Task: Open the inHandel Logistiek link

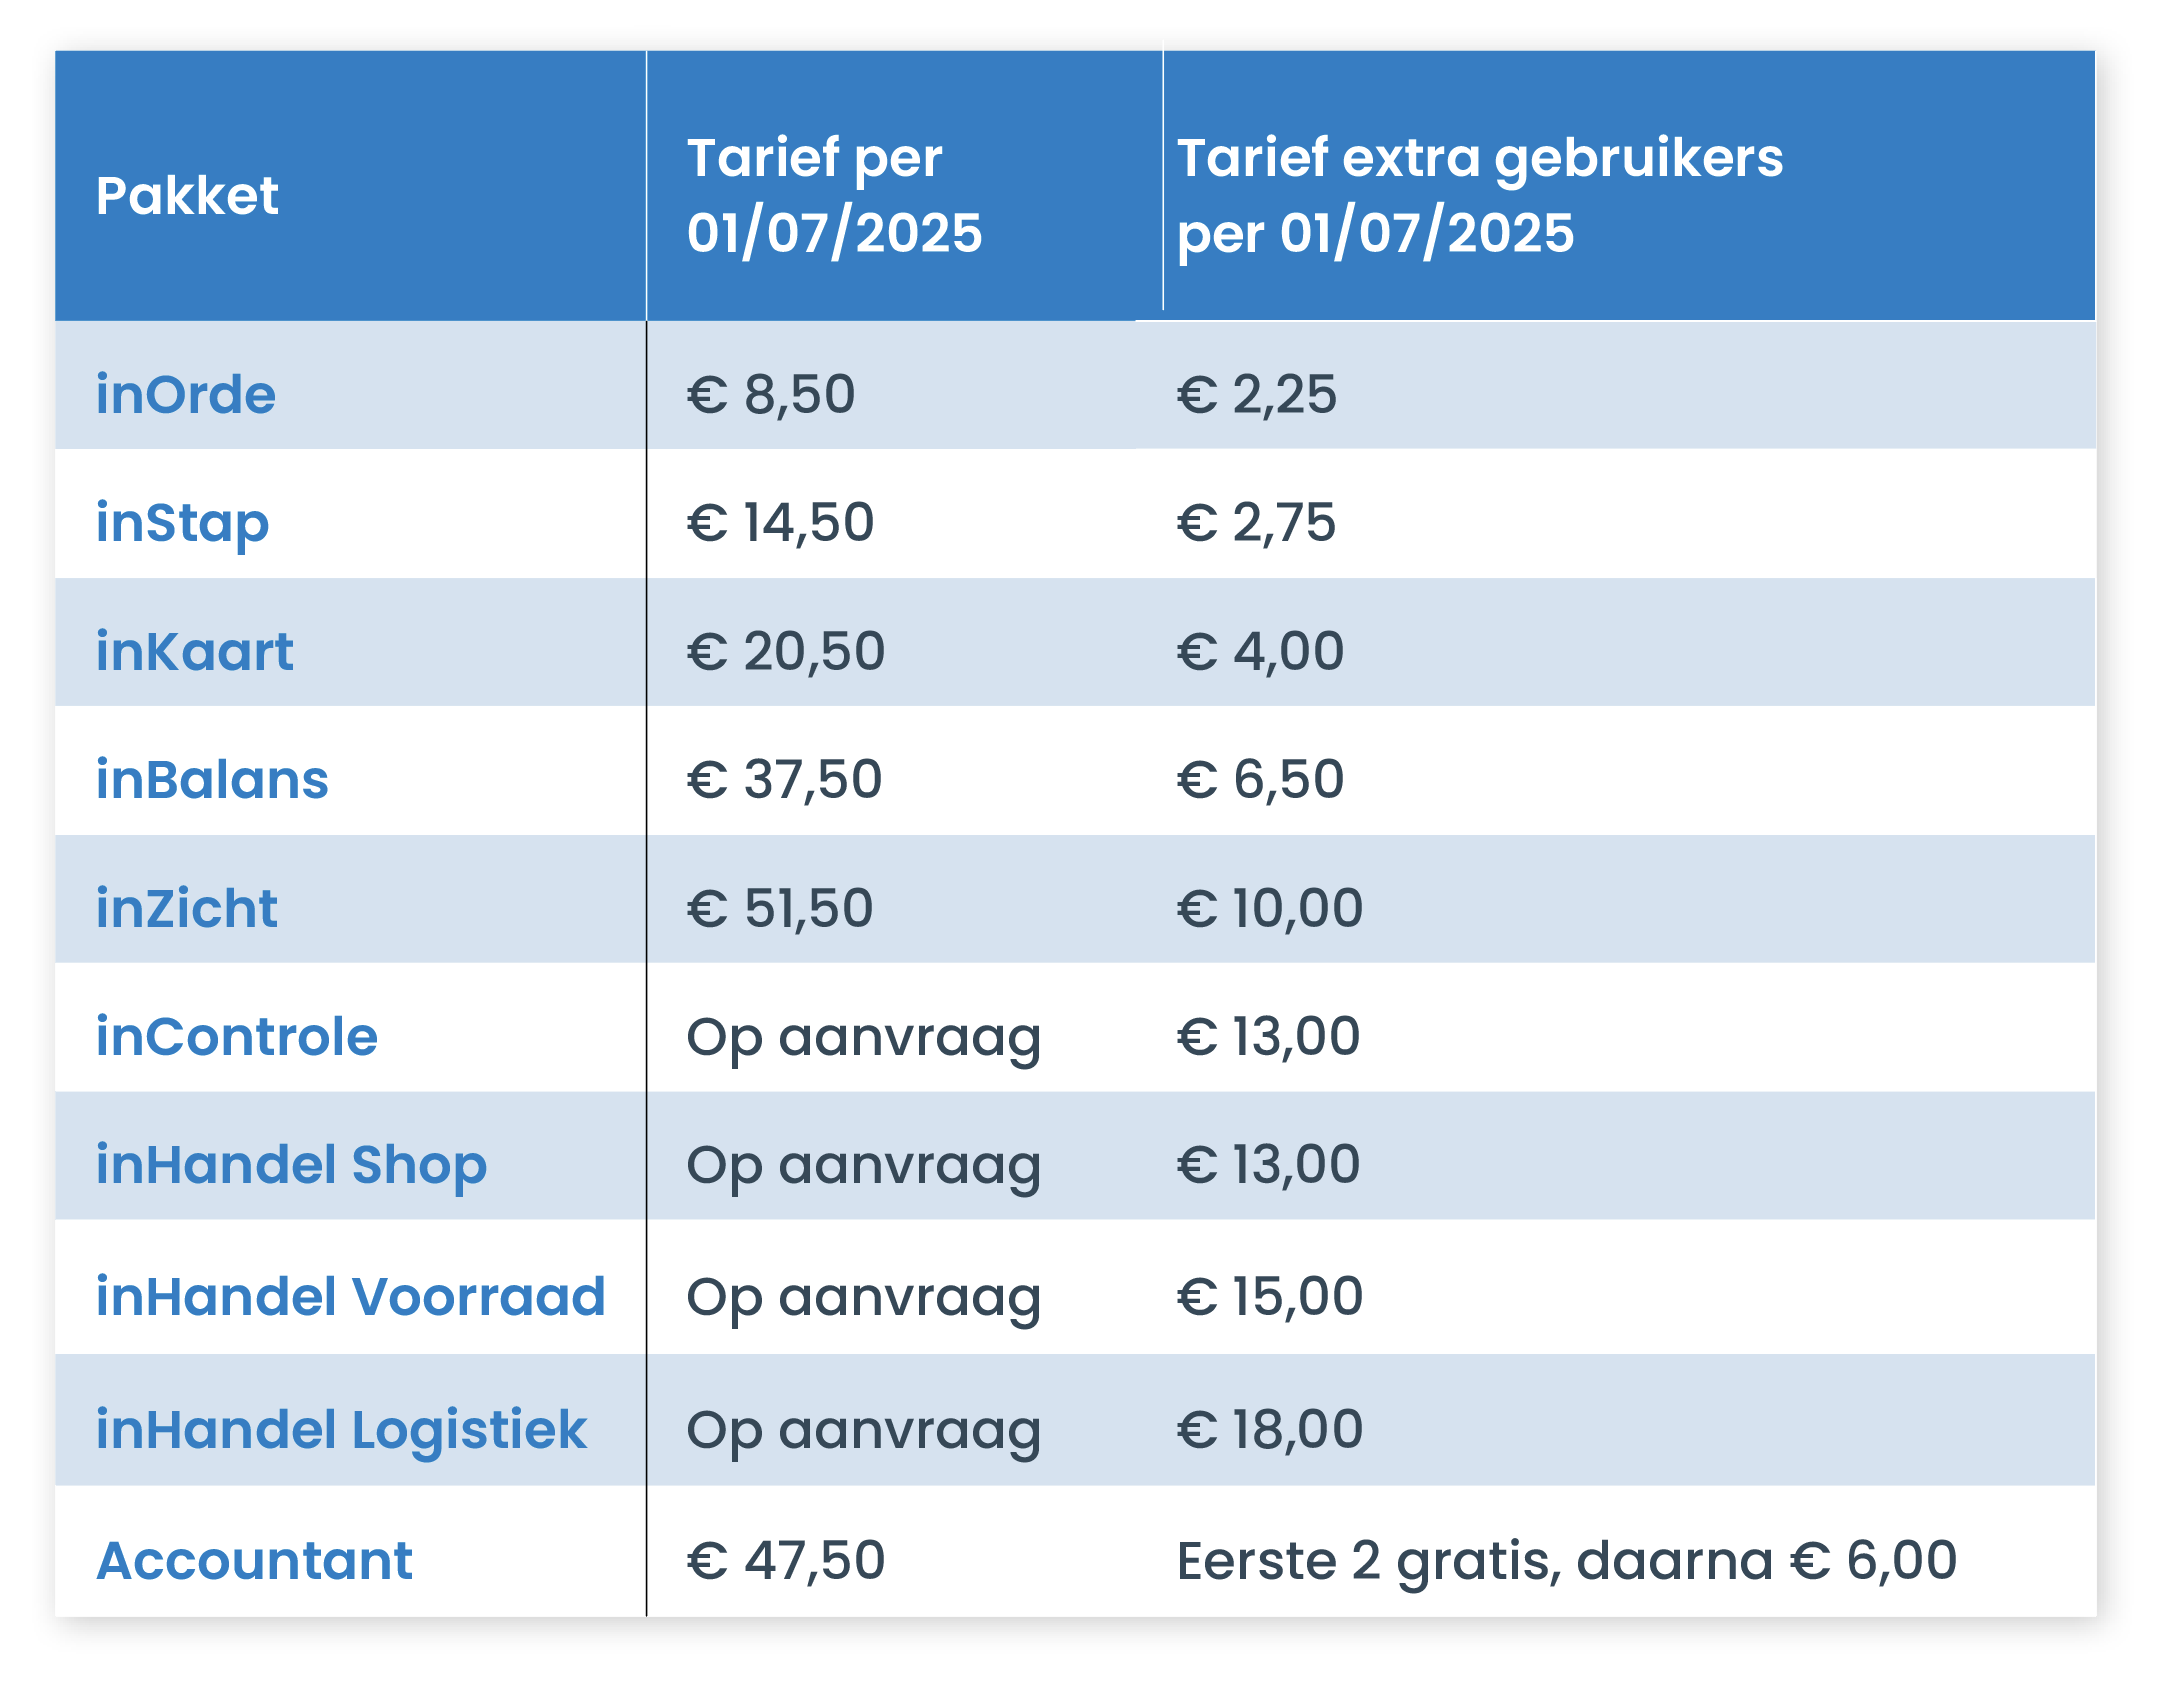Action: (x=341, y=1431)
